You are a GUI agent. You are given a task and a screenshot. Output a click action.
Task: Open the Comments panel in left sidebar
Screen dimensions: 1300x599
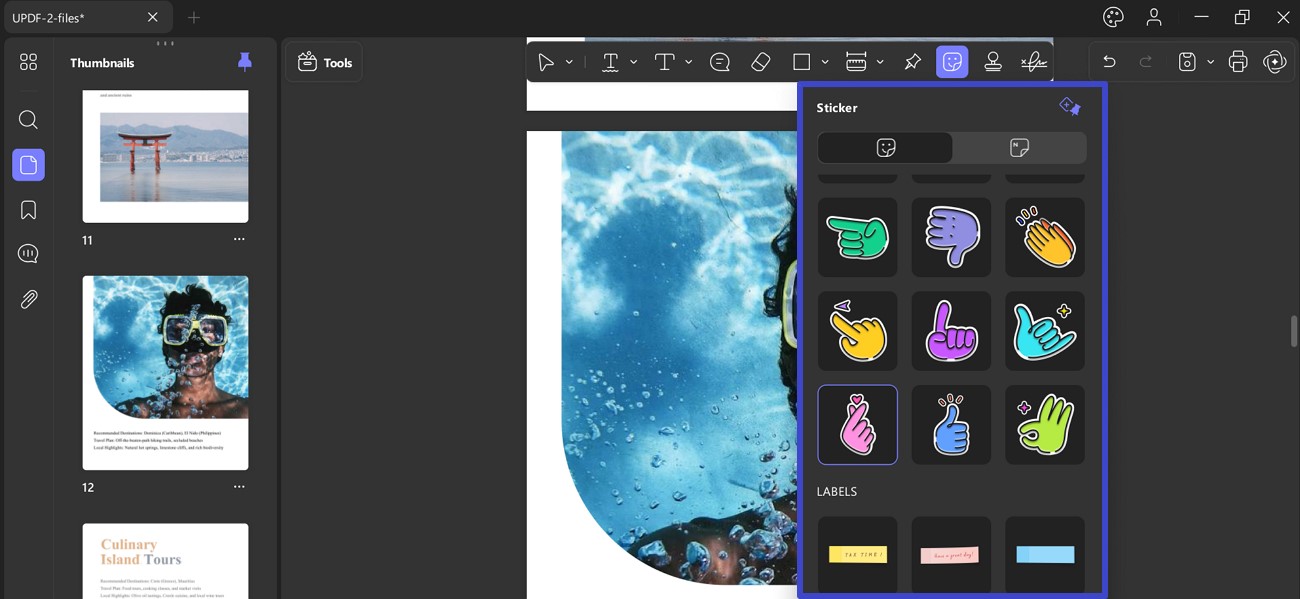click(28, 254)
